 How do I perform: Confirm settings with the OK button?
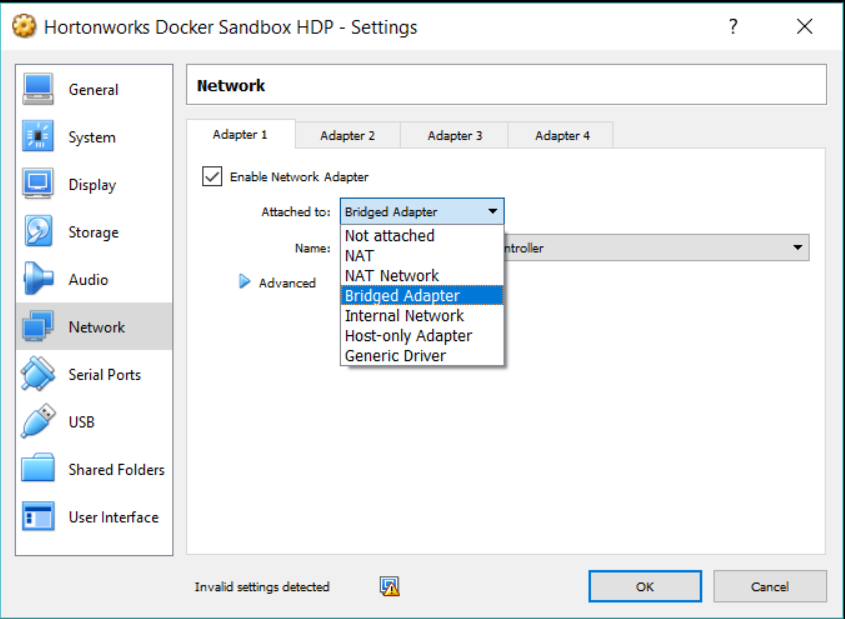[644, 586]
